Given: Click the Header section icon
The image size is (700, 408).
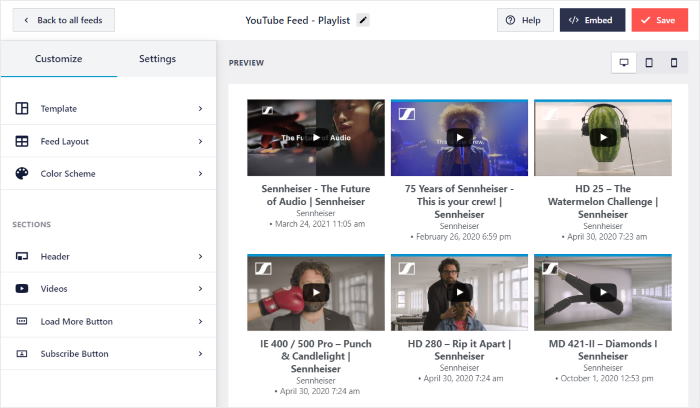Looking at the screenshot, I should pos(22,256).
